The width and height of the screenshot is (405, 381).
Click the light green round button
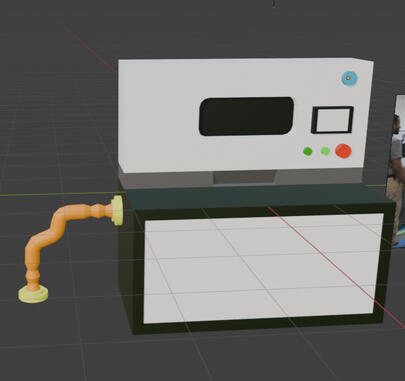[x=325, y=151]
